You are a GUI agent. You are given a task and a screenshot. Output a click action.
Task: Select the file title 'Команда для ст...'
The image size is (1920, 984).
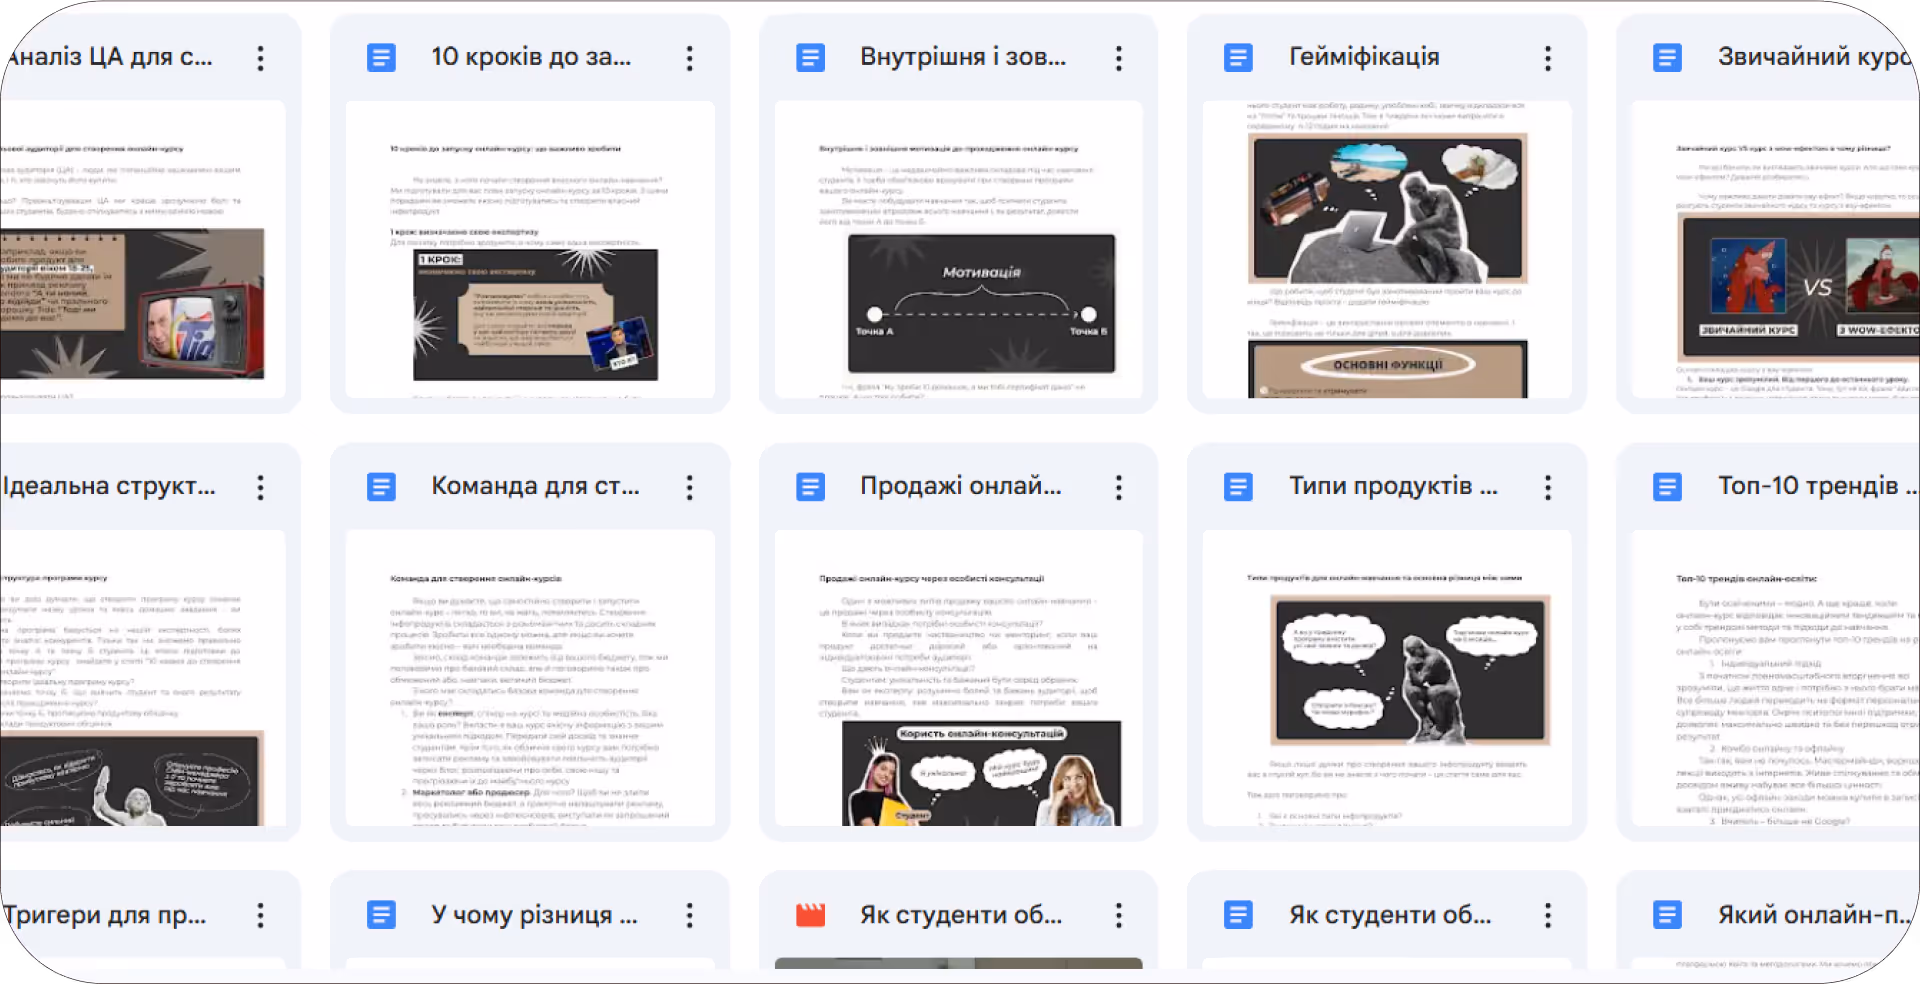(535, 486)
